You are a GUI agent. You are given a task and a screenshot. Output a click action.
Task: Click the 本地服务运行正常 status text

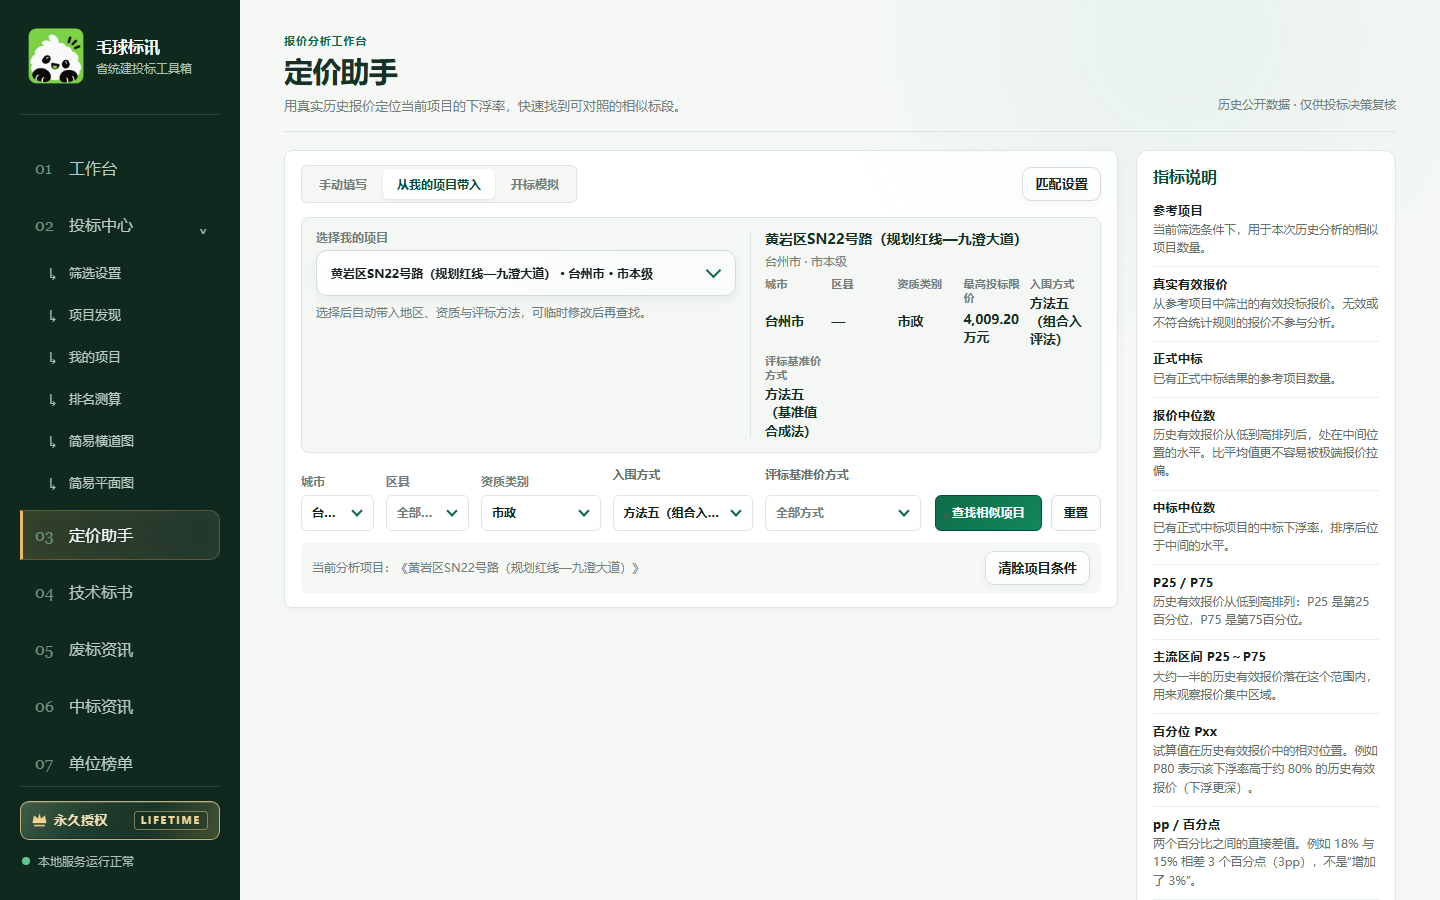86,861
